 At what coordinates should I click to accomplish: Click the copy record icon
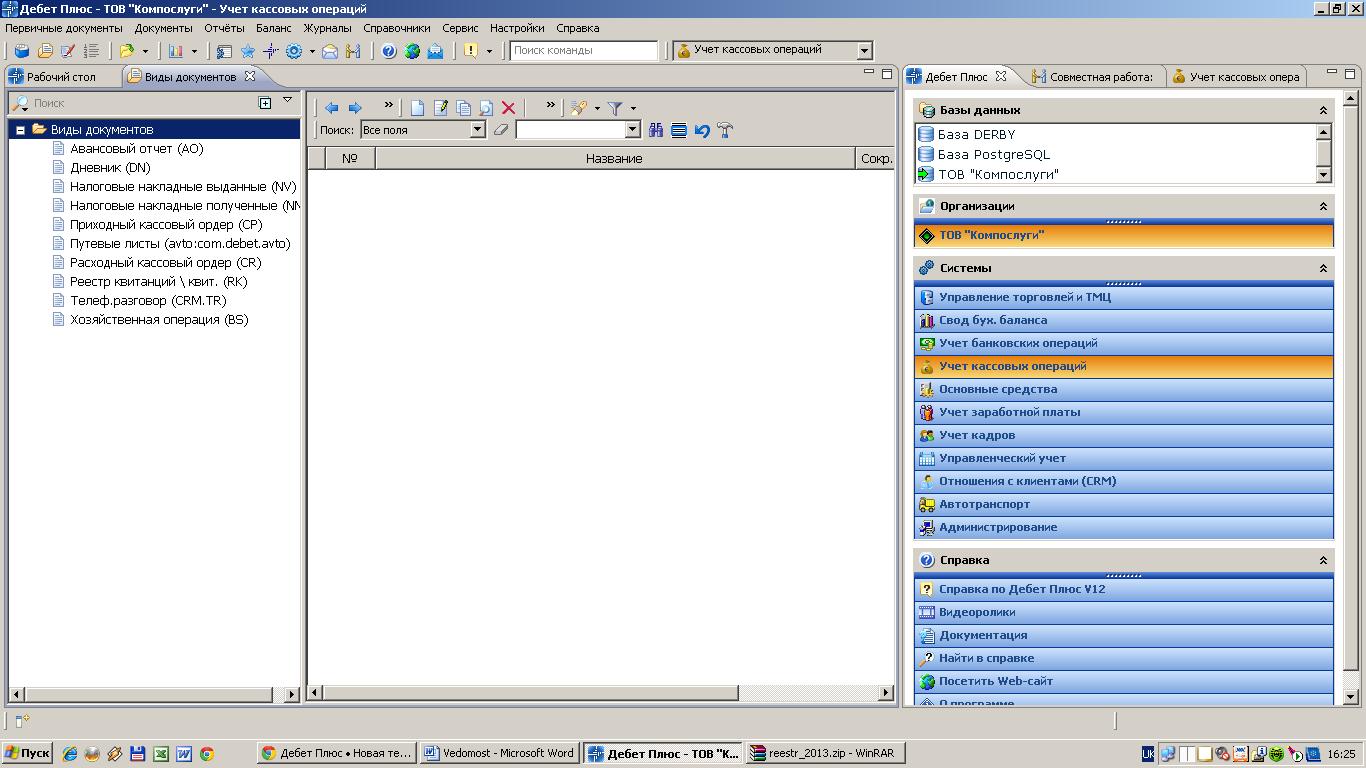tap(463, 108)
